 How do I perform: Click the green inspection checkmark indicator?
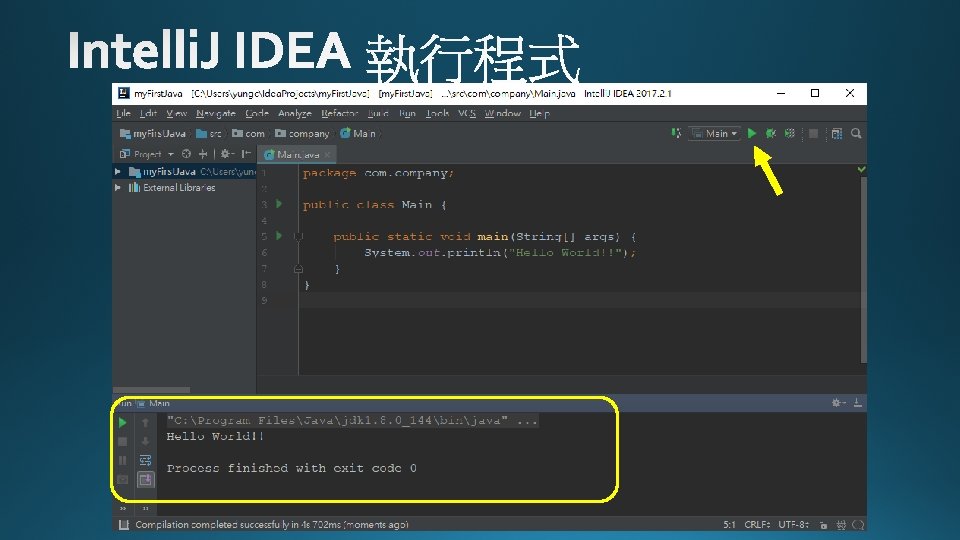pos(861,170)
